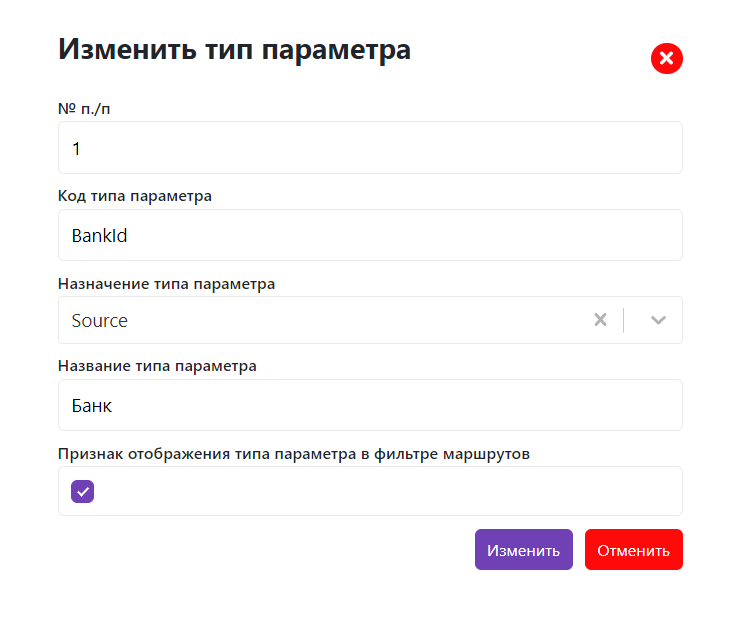The image size is (740, 624).
Task: Expand the dropdown using the chevron arrow
Action: coord(658,320)
